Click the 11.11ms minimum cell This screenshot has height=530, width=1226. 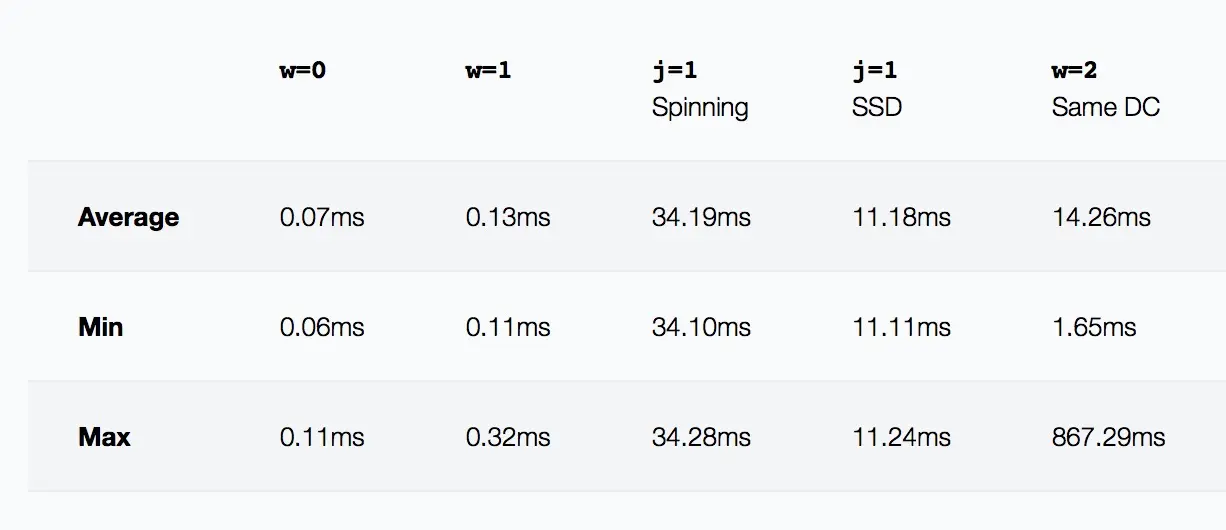[x=901, y=327]
